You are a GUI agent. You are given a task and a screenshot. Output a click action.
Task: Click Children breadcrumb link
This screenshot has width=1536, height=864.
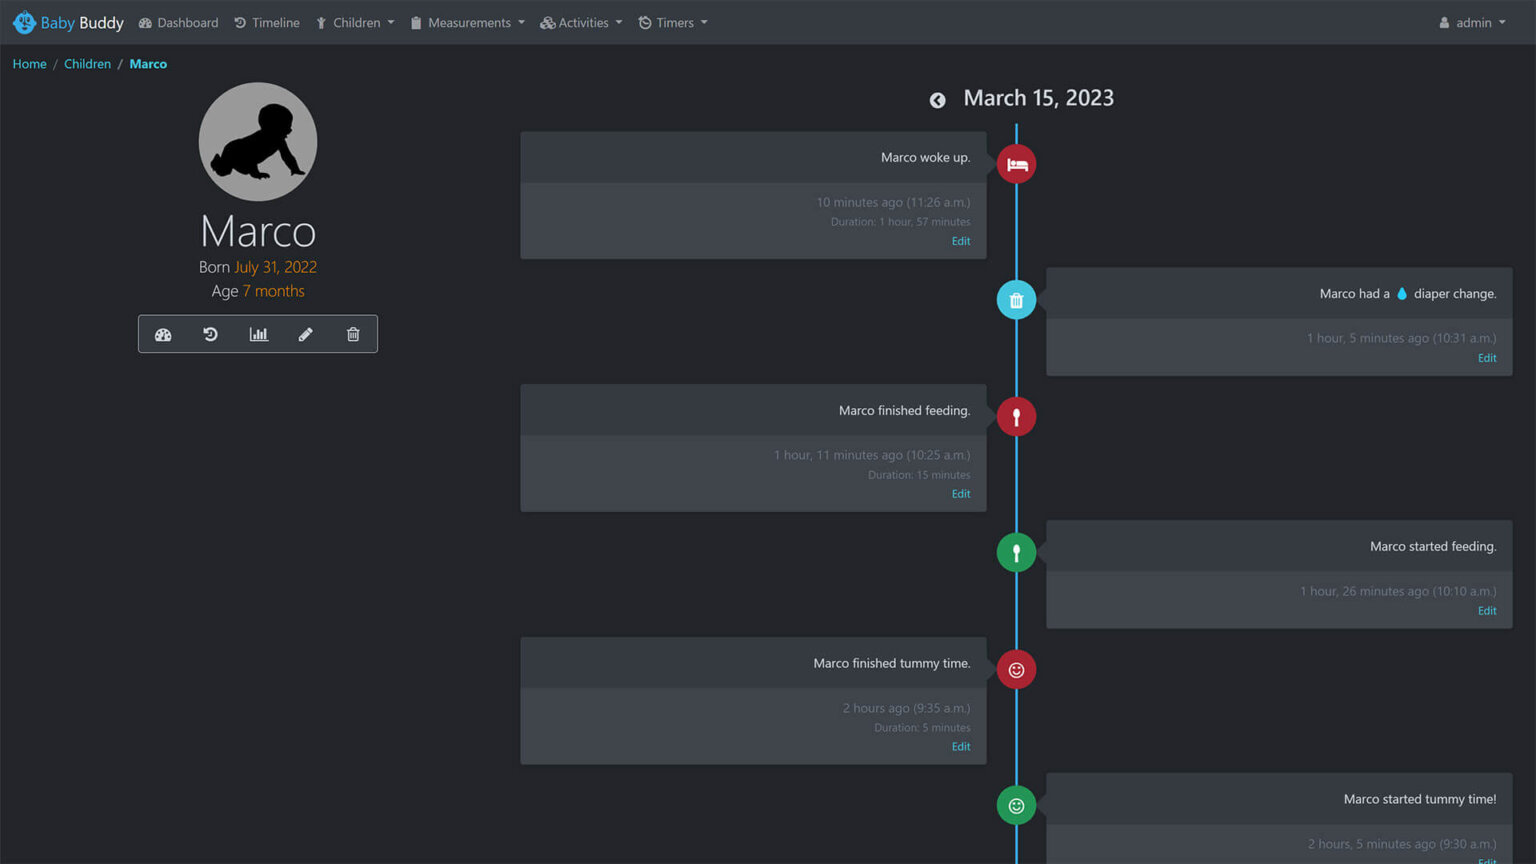(x=87, y=64)
